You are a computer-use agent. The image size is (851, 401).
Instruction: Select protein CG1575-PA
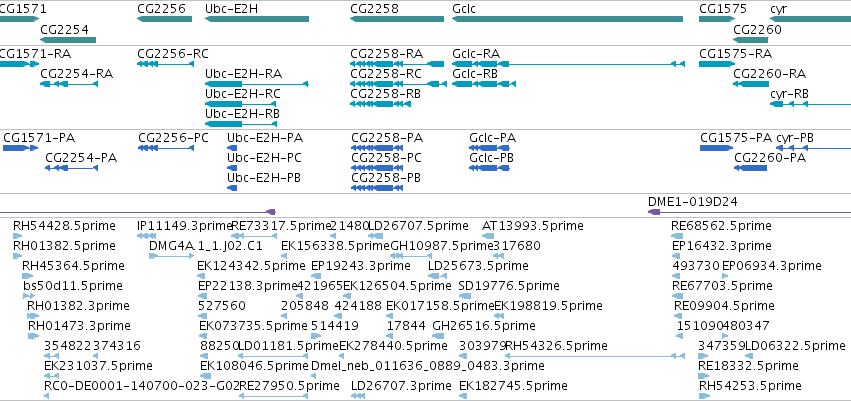point(716,148)
